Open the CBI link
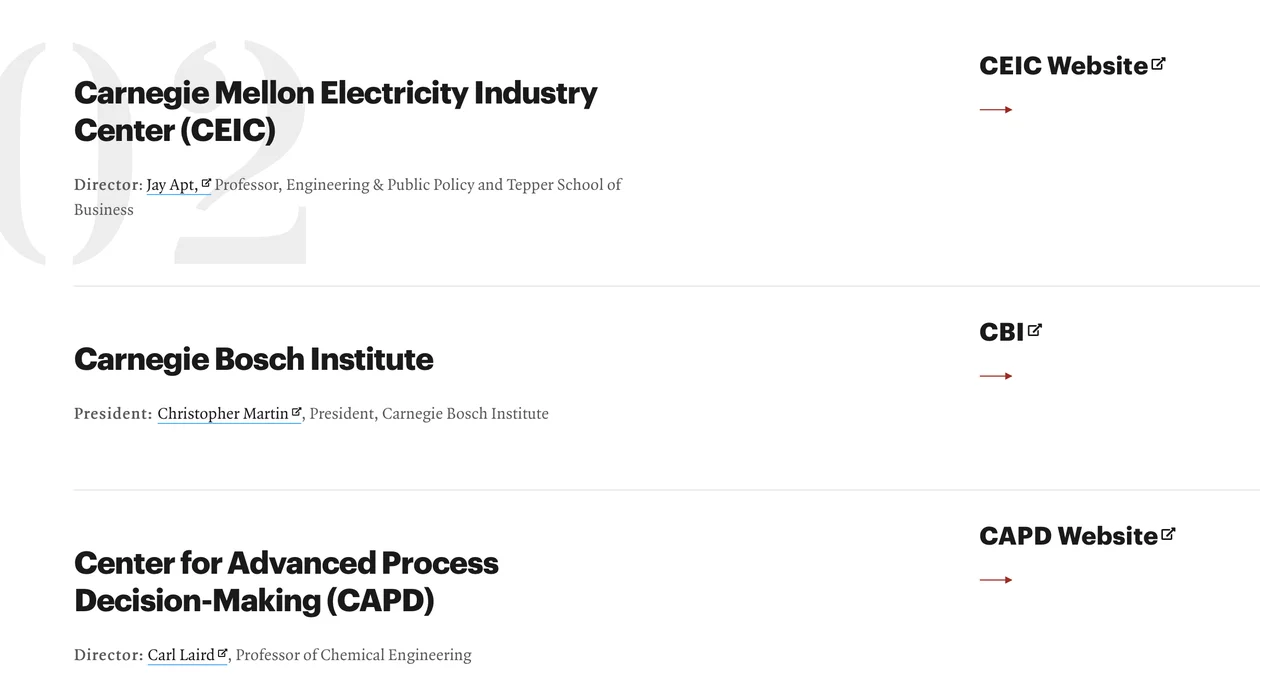 pos(1001,332)
